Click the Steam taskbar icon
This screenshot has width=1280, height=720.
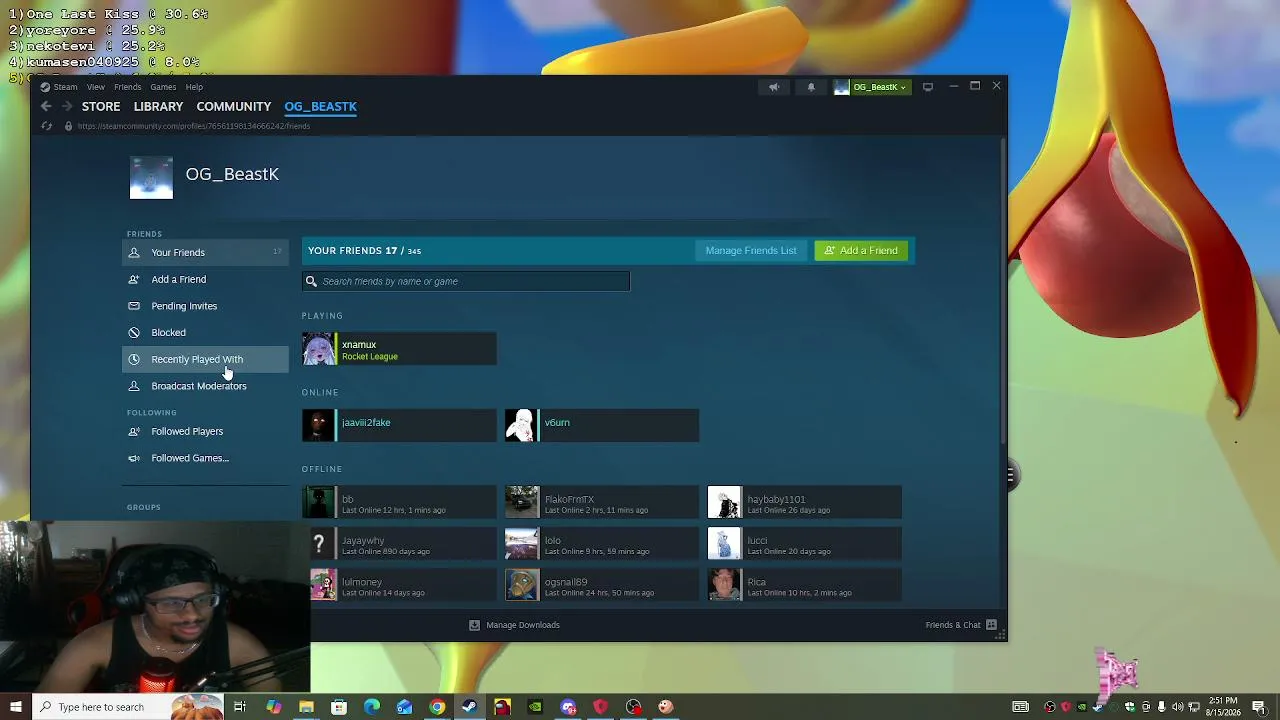[x=469, y=707]
